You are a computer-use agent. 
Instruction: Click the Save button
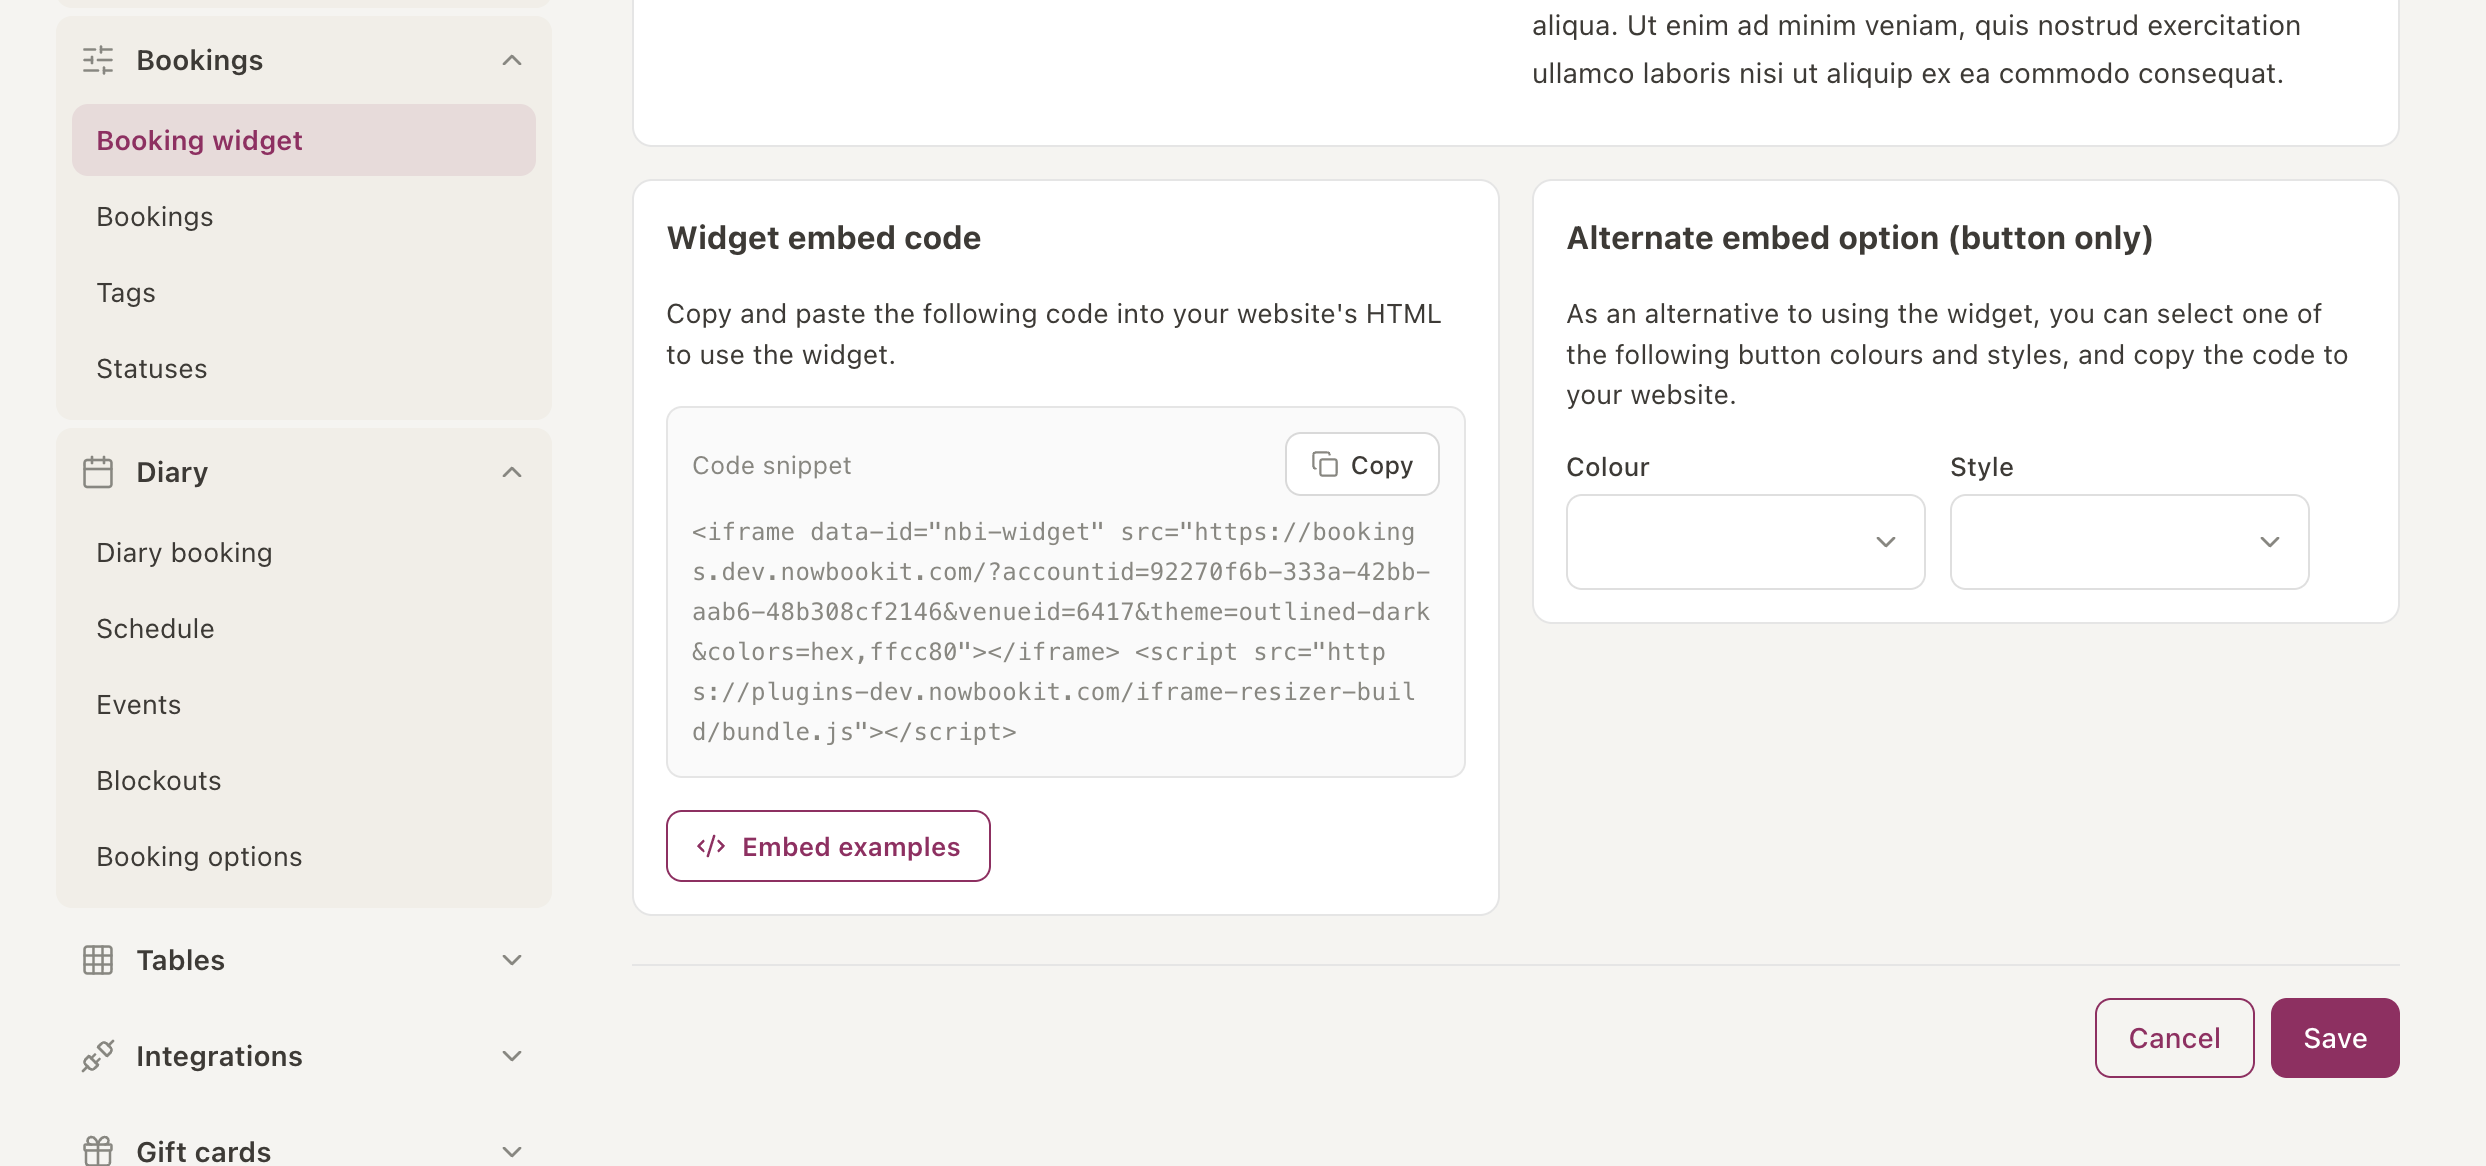2335,1038
